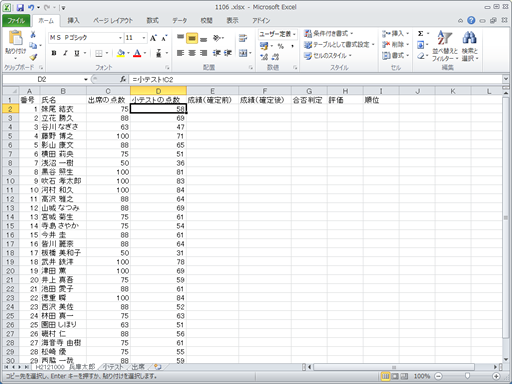Viewport: 512px width, 384px height.
Task: Click the vertical scrollbar down arrow
Action: point(506,360)
